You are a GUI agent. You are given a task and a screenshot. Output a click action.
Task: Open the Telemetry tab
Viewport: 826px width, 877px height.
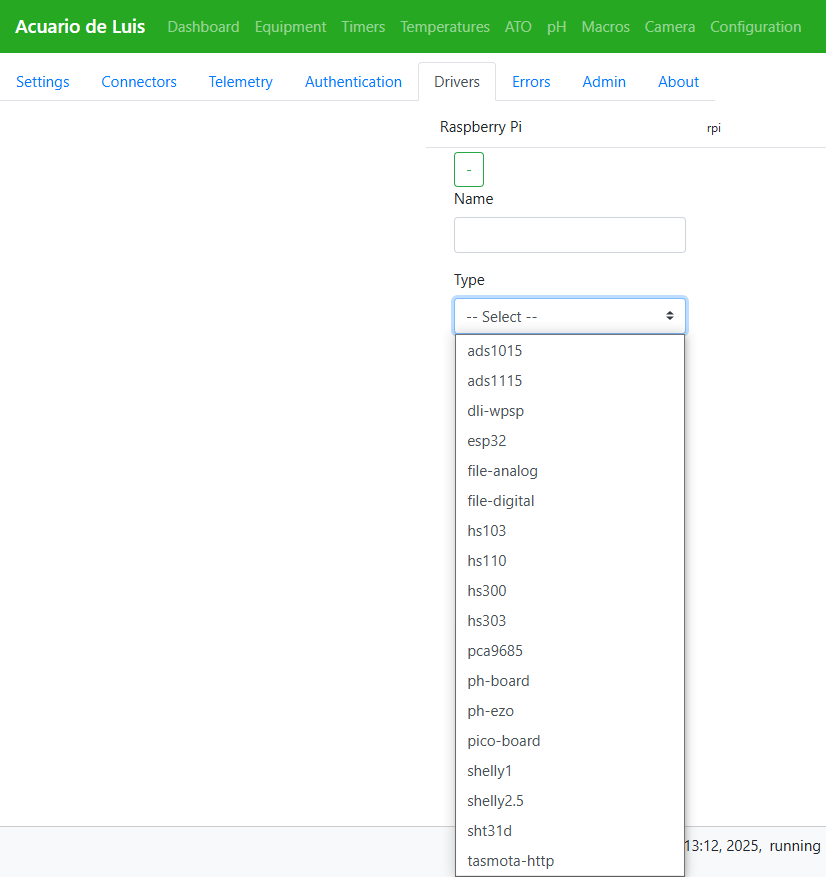240,82
